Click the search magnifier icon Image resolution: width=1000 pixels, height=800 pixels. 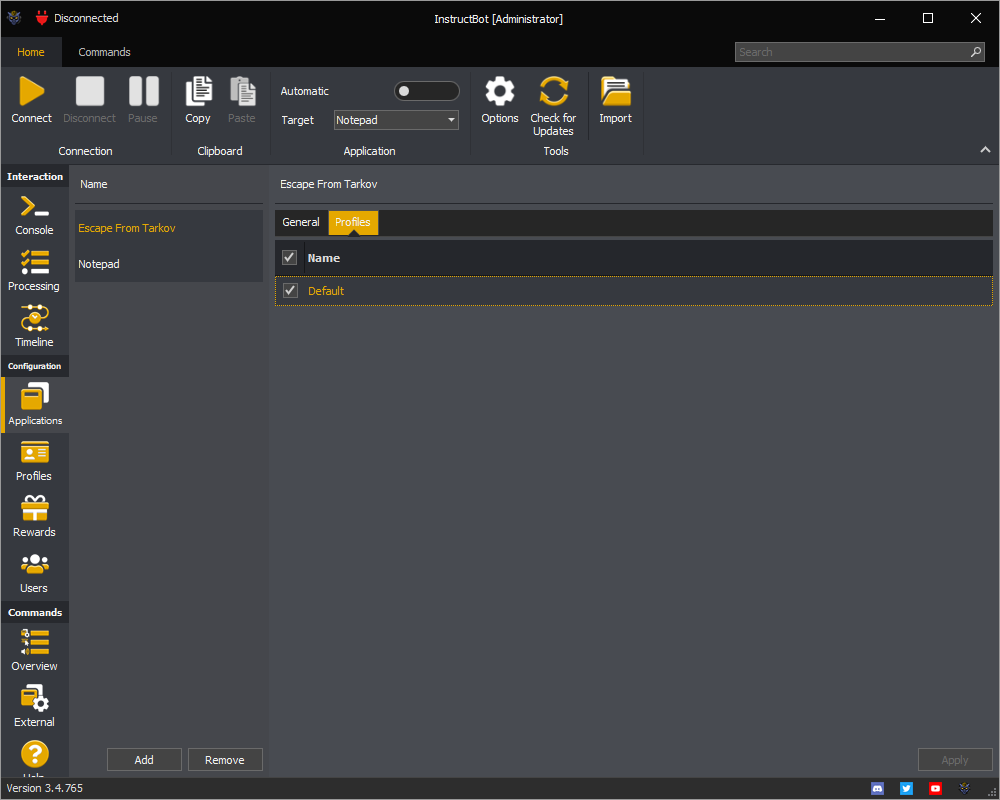(x=976, y=52)
